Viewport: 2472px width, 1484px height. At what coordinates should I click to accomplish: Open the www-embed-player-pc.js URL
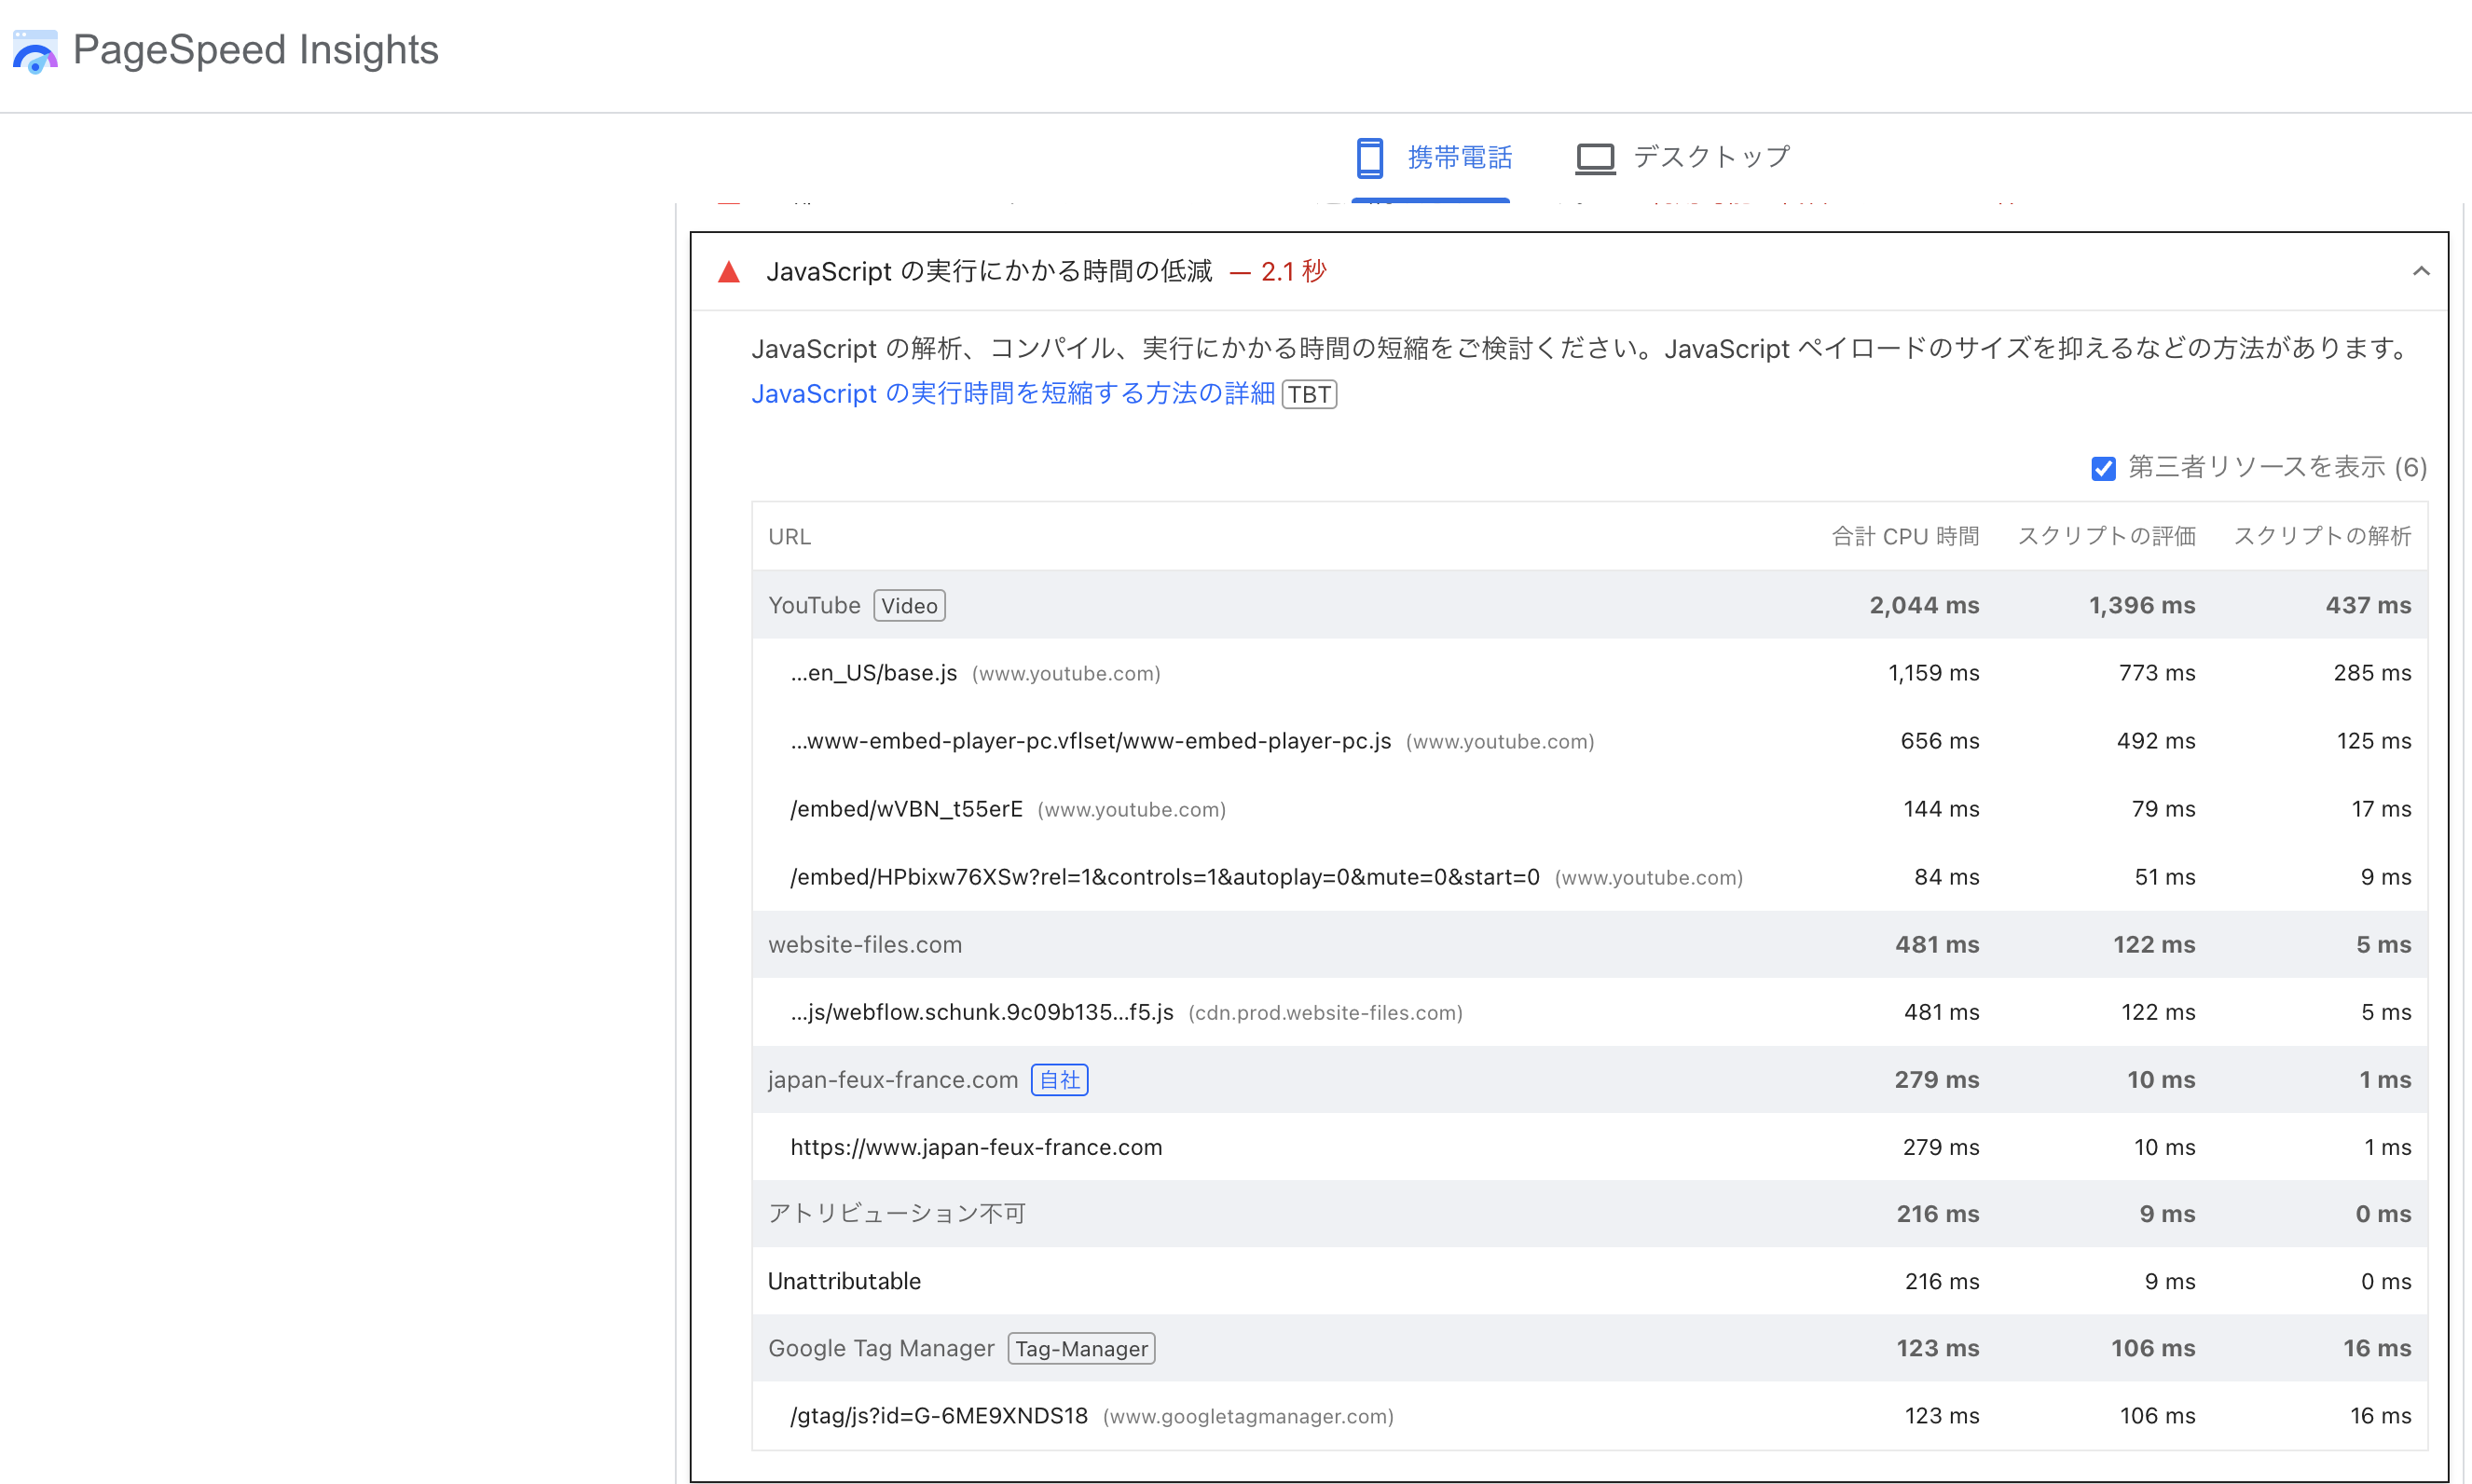(1091, 741)
